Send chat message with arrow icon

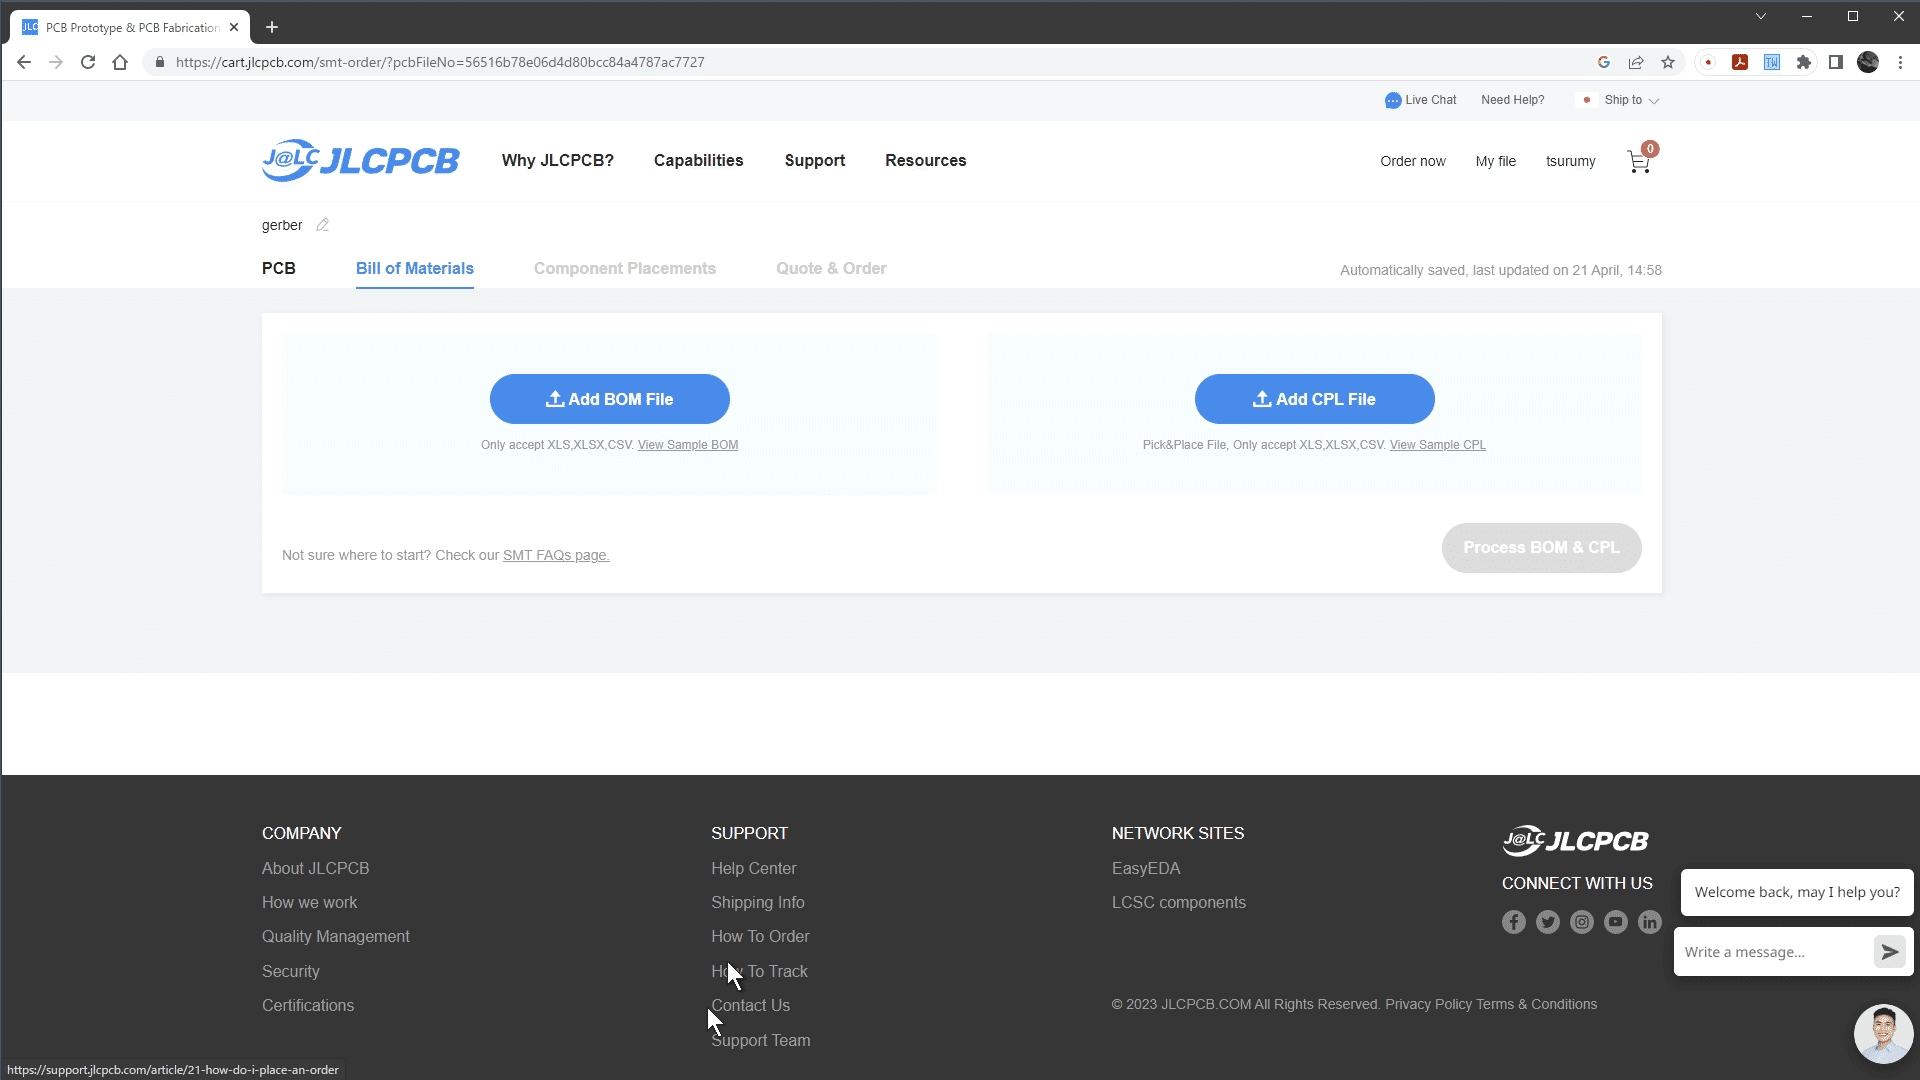coord(1889,952)
